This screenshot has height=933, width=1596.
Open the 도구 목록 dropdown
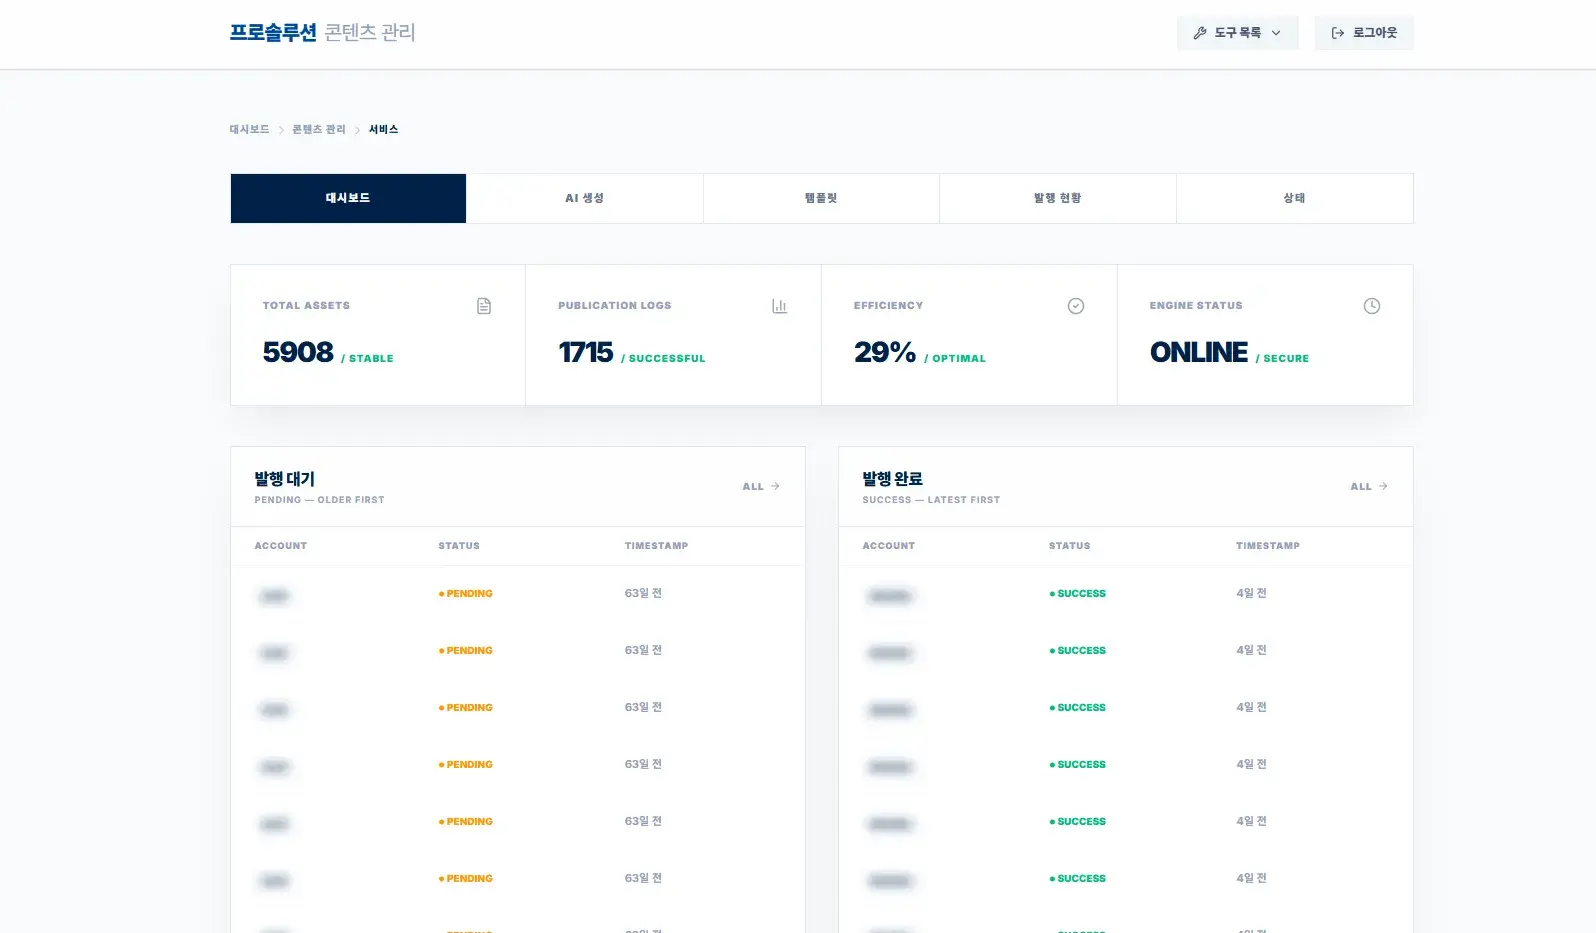pos(1237,33)
